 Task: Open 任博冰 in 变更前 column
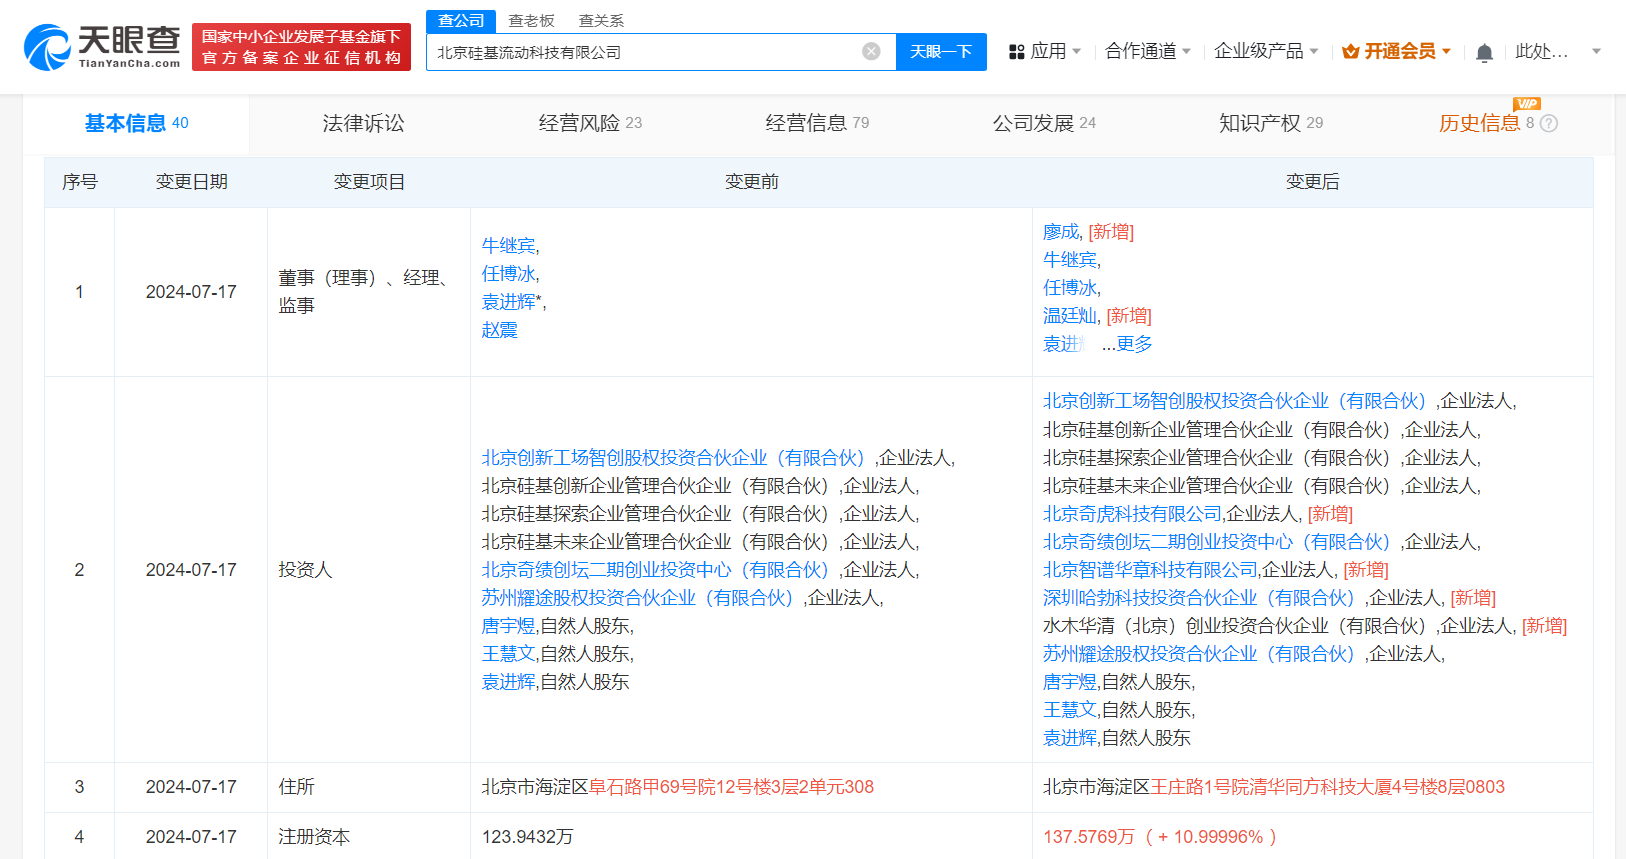508,274
